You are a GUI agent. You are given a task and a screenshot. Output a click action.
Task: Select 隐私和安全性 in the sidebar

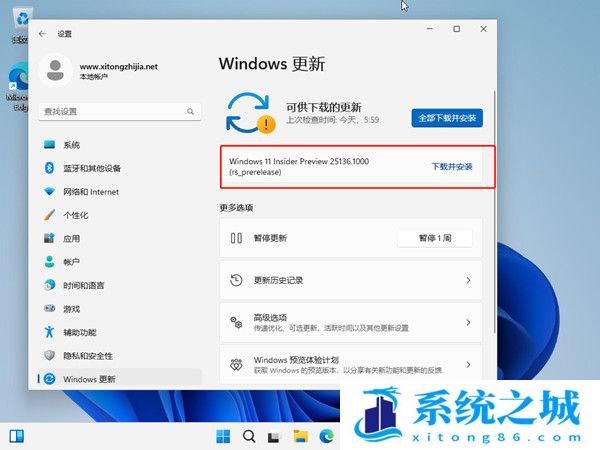coord(88,356)
